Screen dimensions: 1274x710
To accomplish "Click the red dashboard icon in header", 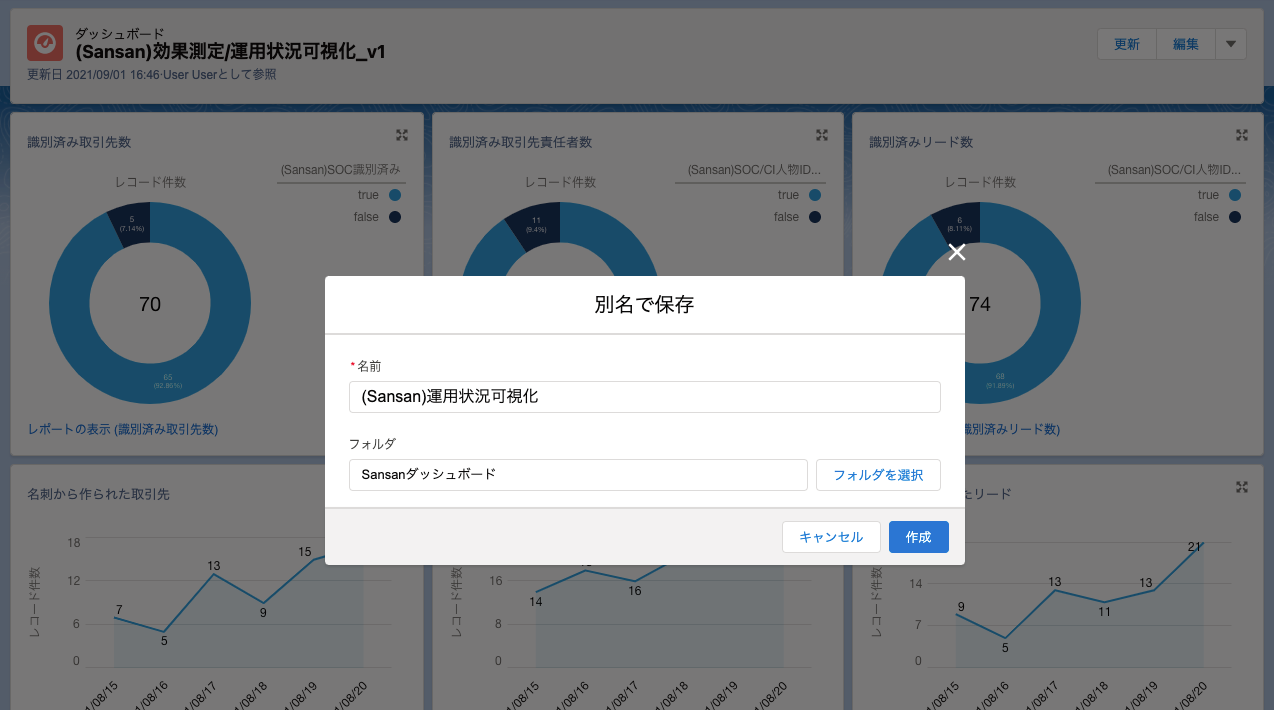I will [45, 44].
